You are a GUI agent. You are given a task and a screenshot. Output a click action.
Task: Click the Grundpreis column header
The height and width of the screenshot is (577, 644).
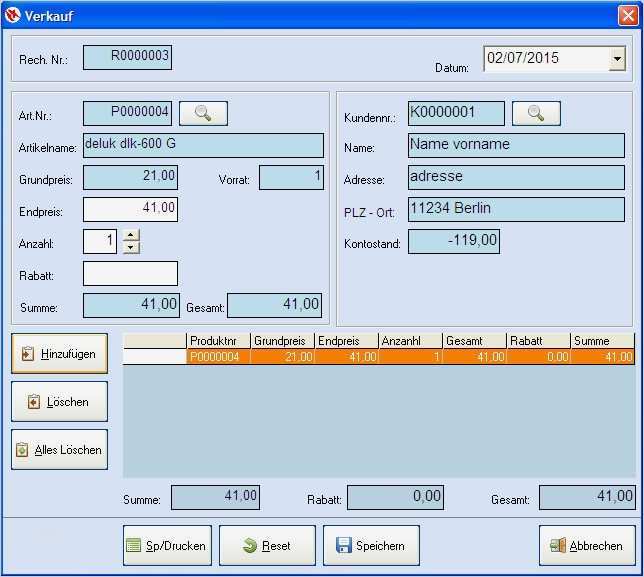coord(283,341)
